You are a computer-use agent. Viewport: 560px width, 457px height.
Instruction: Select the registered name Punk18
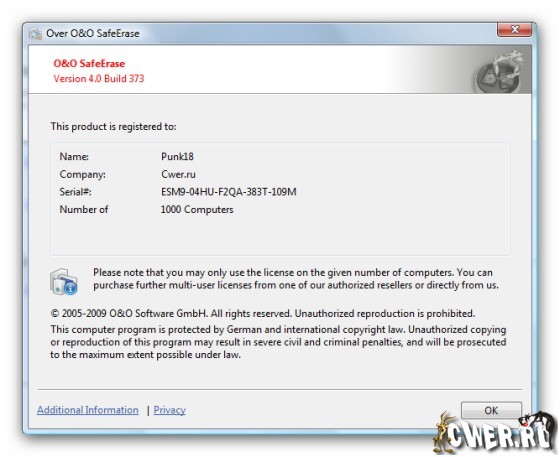click(177, 157)
